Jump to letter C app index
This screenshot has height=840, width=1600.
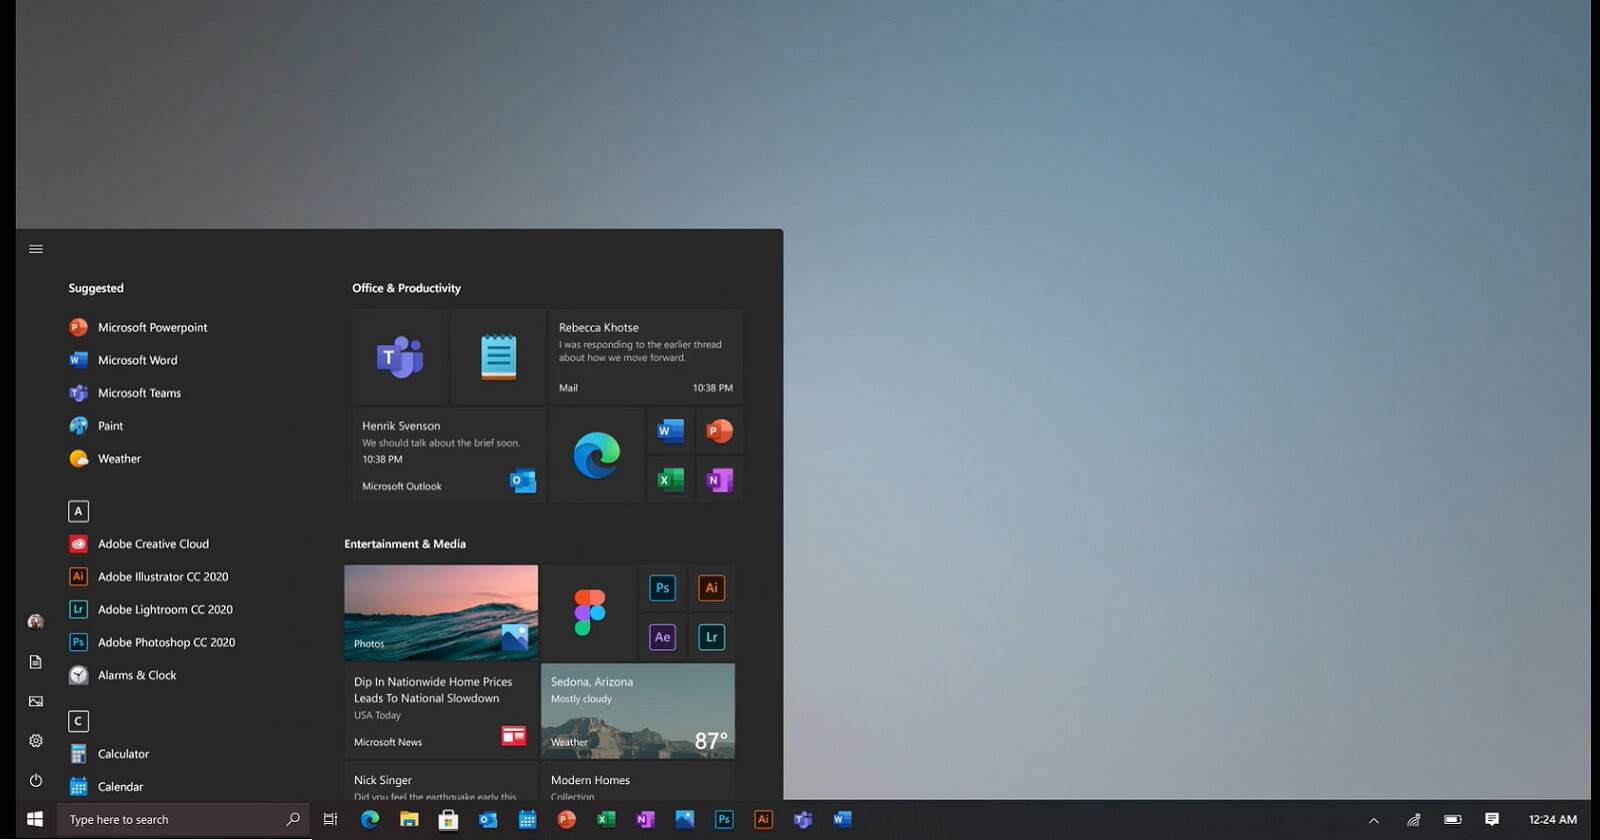pos(78,721)
